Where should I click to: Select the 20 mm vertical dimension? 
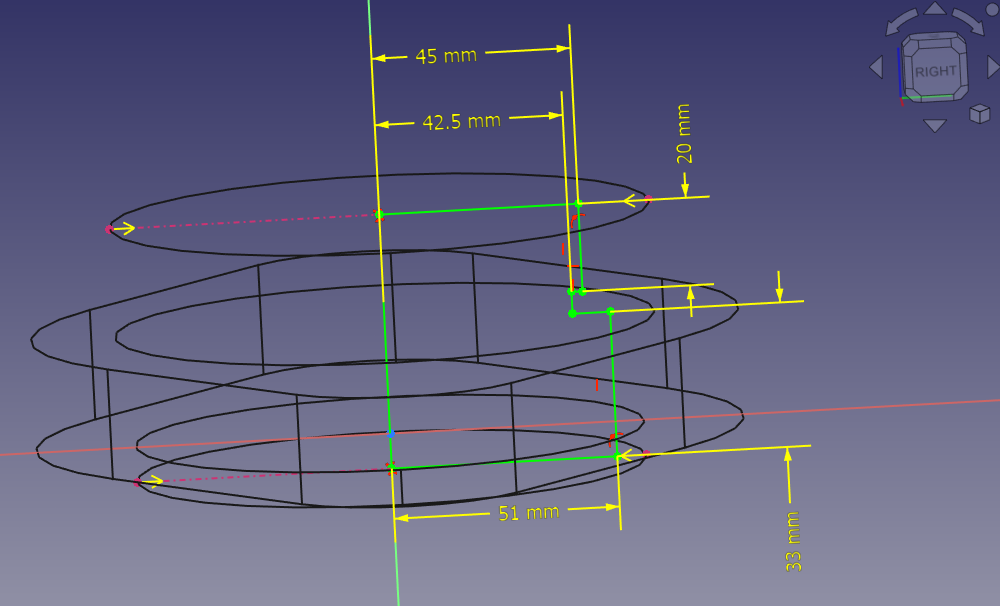coord(684,133)
